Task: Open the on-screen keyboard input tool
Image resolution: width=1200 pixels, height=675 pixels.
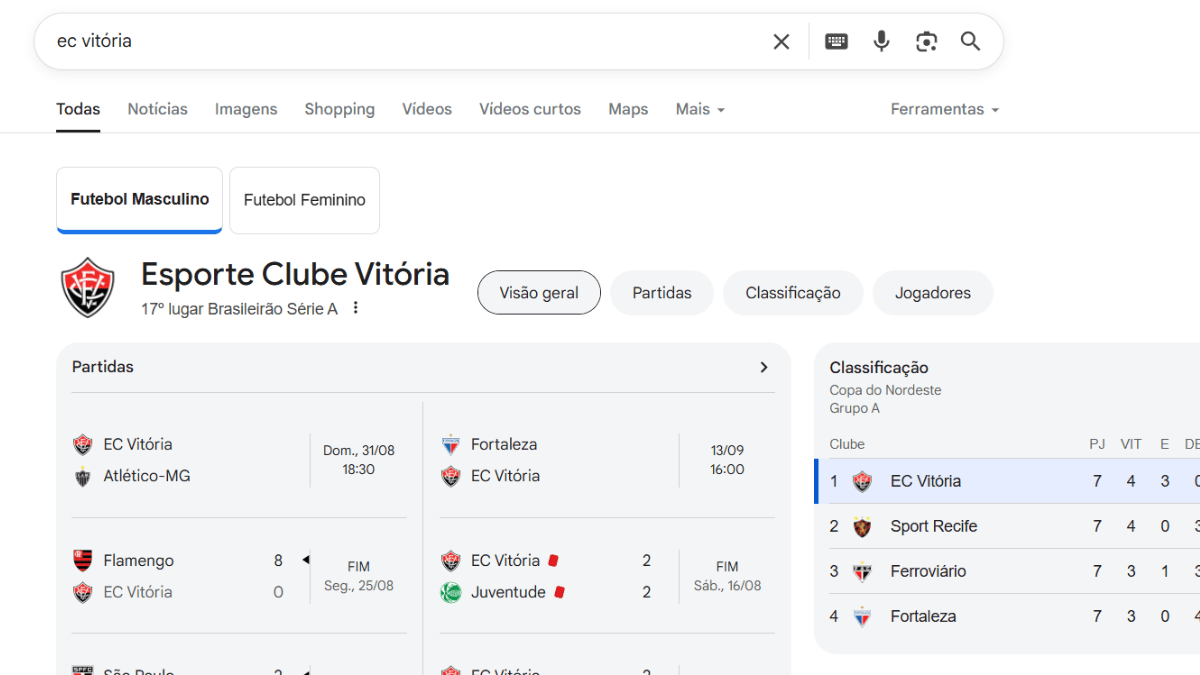Action: tap(836, 41)
